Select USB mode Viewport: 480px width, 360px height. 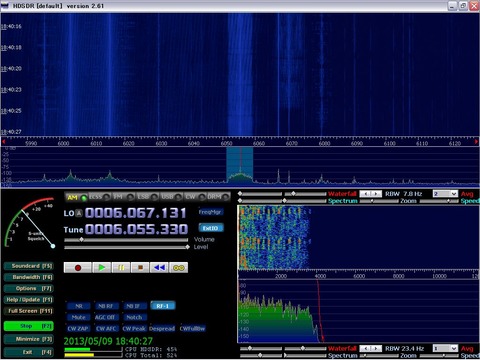(171, 197)
